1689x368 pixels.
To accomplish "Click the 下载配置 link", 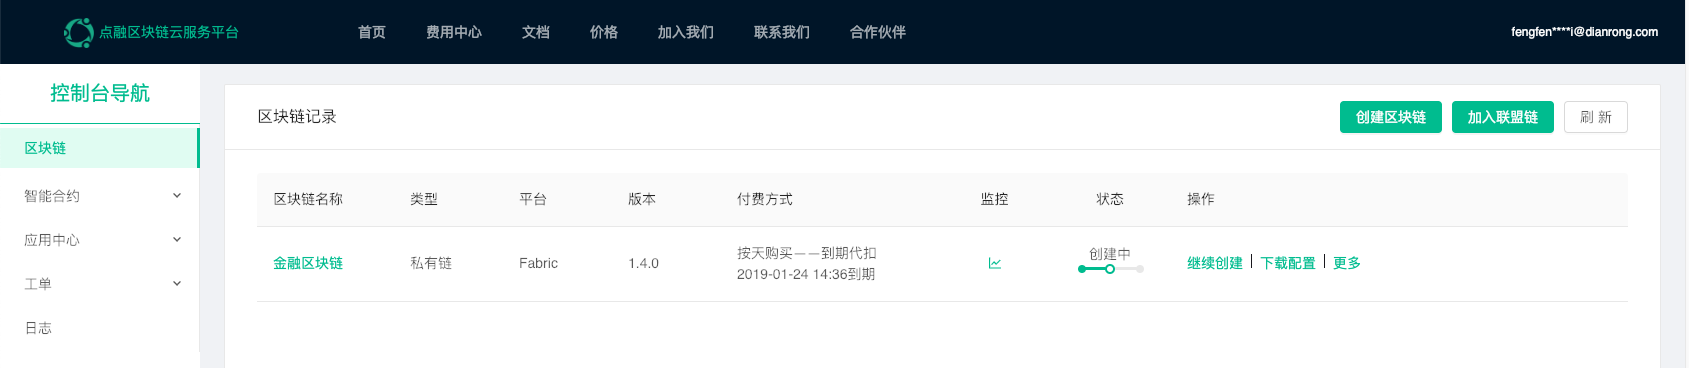I will [1288, 263].
